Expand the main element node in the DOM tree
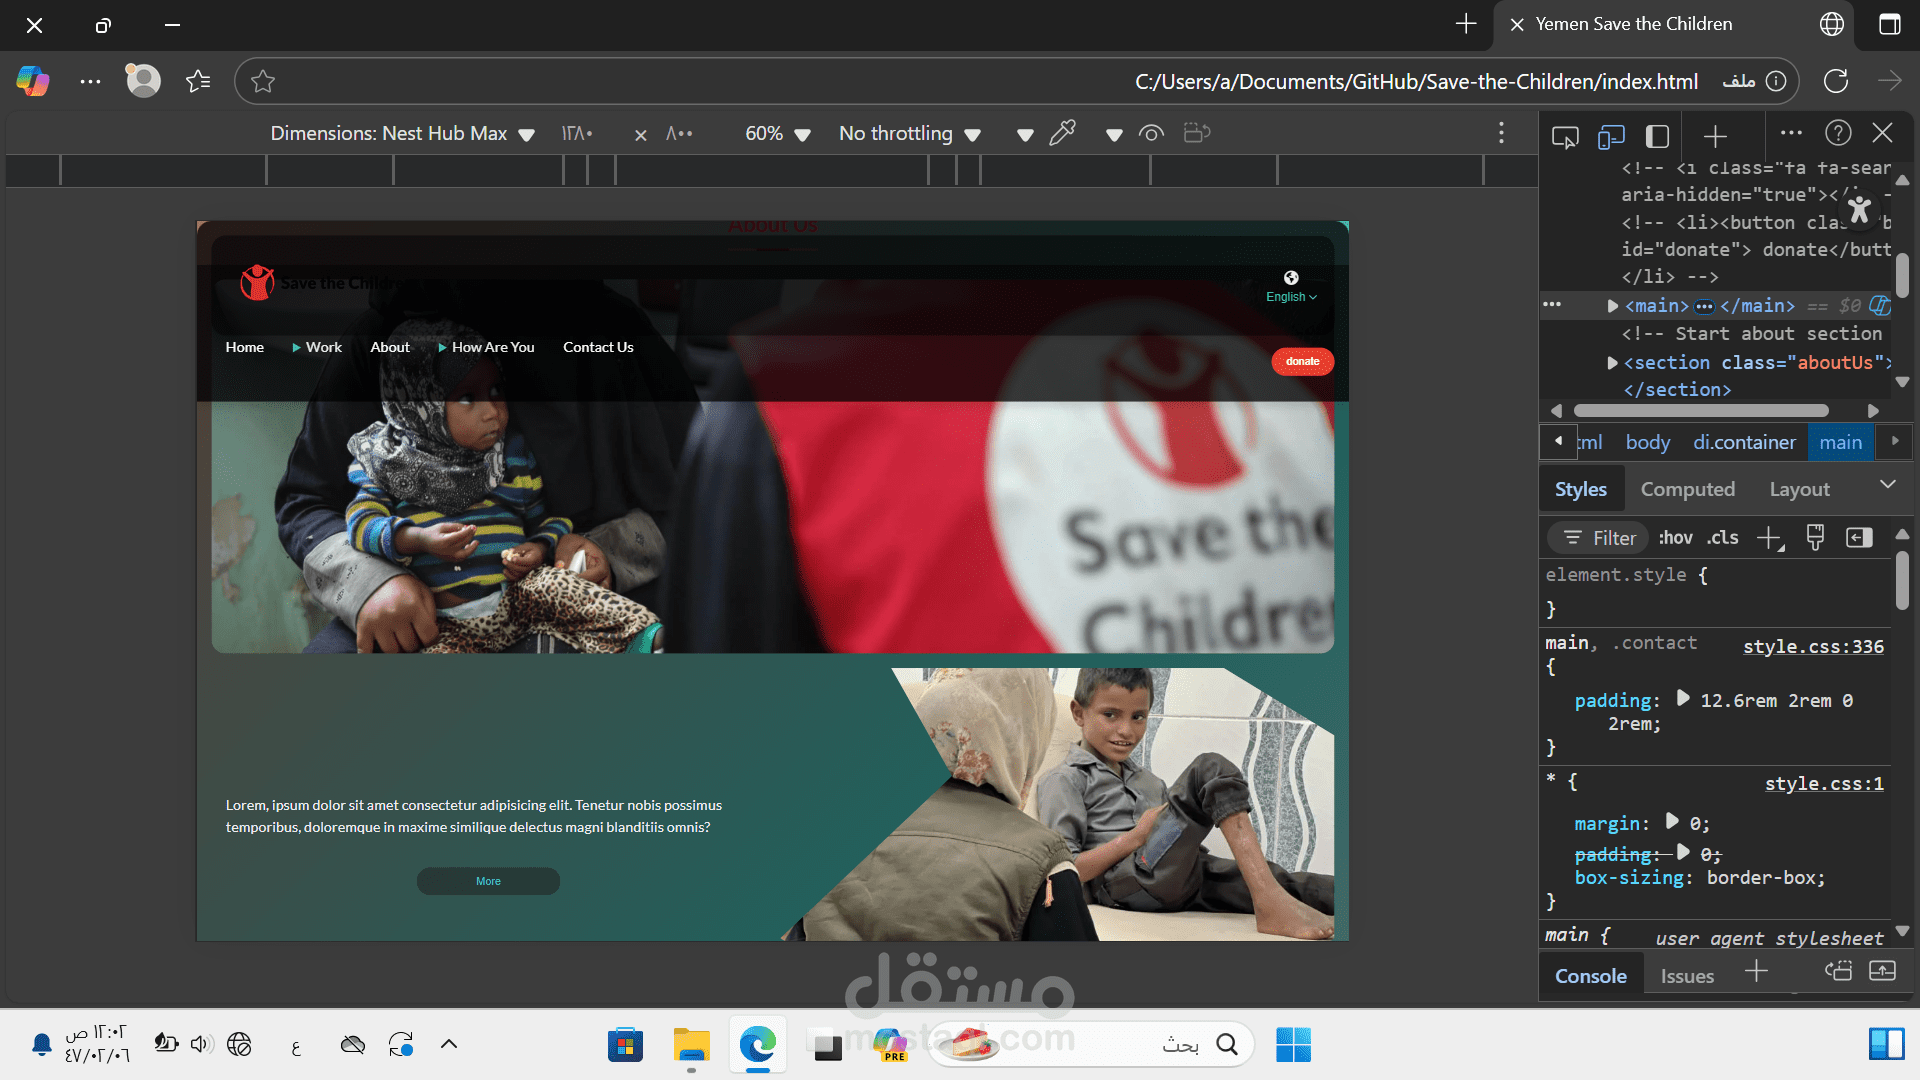1920x1080 pixels. click(1612, 306)
